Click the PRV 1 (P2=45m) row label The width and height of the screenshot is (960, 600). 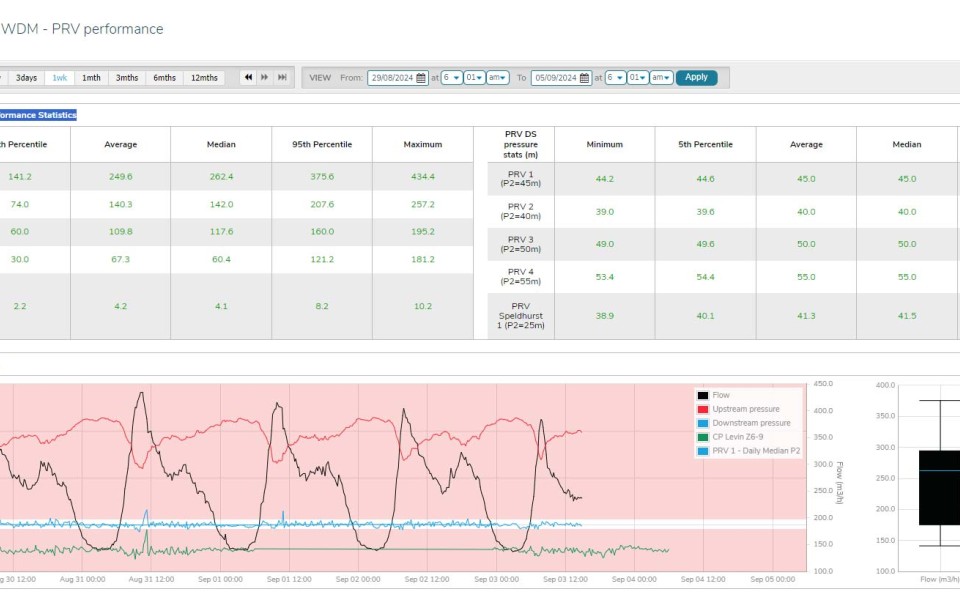520,179
